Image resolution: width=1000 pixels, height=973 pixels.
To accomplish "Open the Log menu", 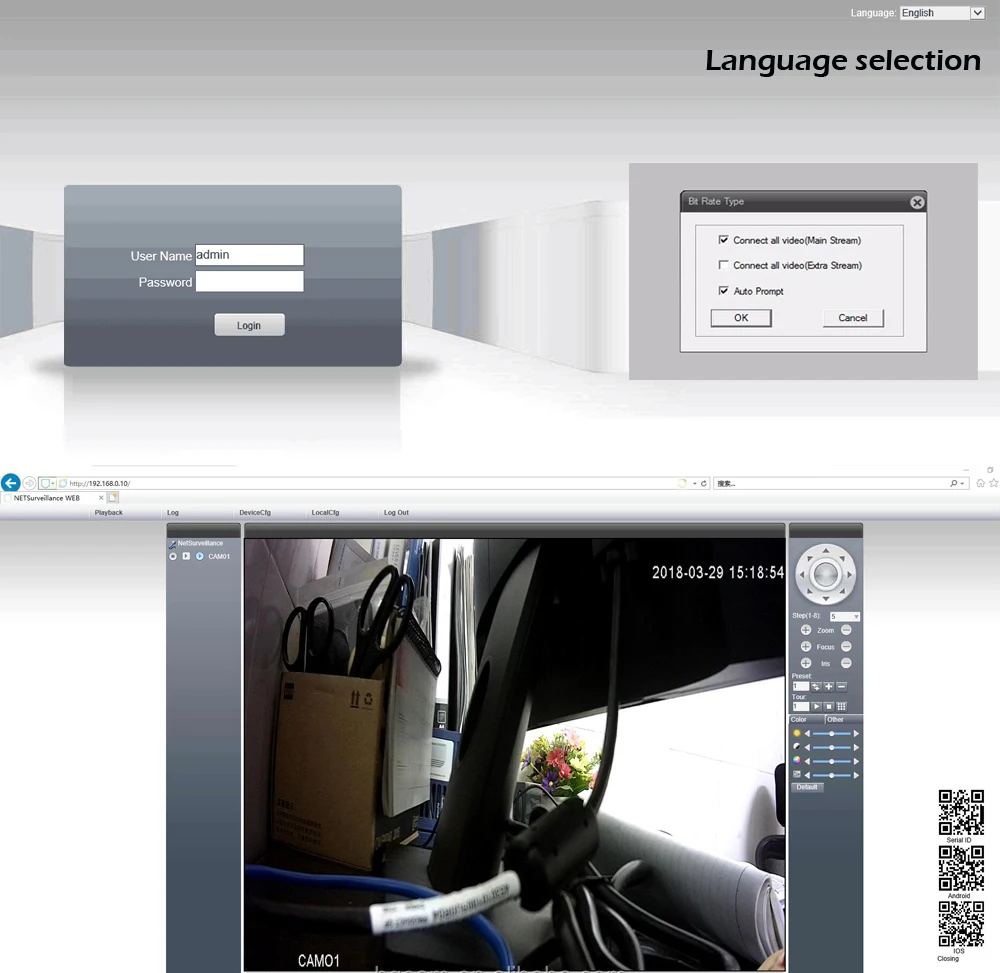I will (x=173, y=512).
